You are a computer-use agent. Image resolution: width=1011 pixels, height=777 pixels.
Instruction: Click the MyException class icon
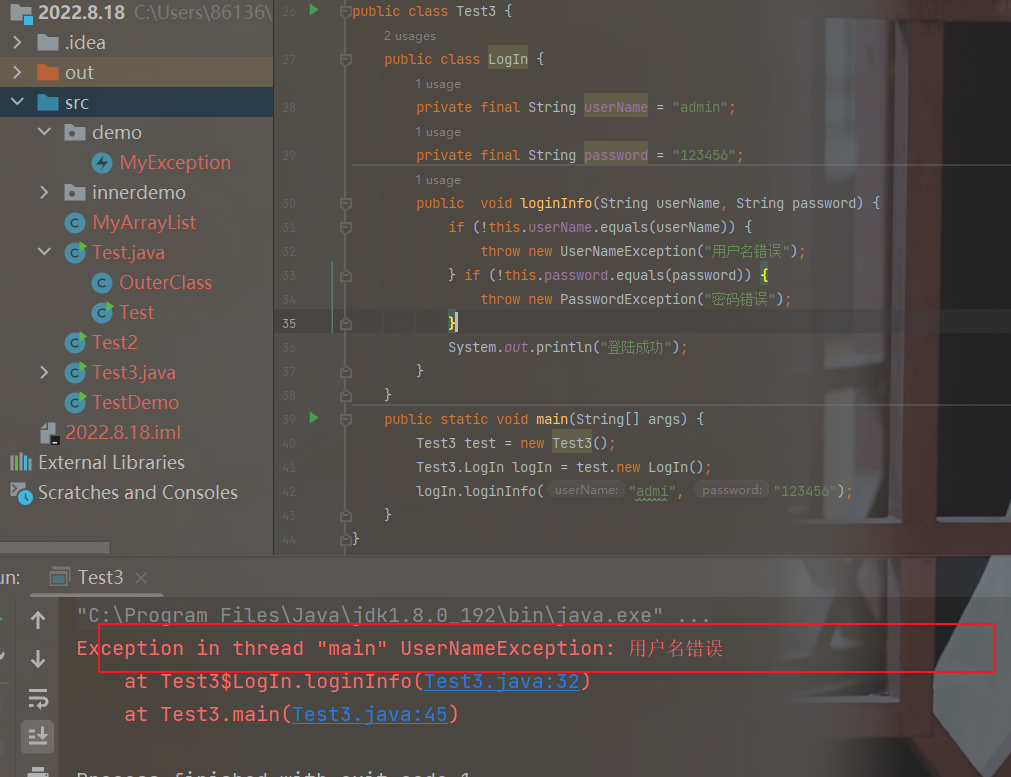pos(102,162)
